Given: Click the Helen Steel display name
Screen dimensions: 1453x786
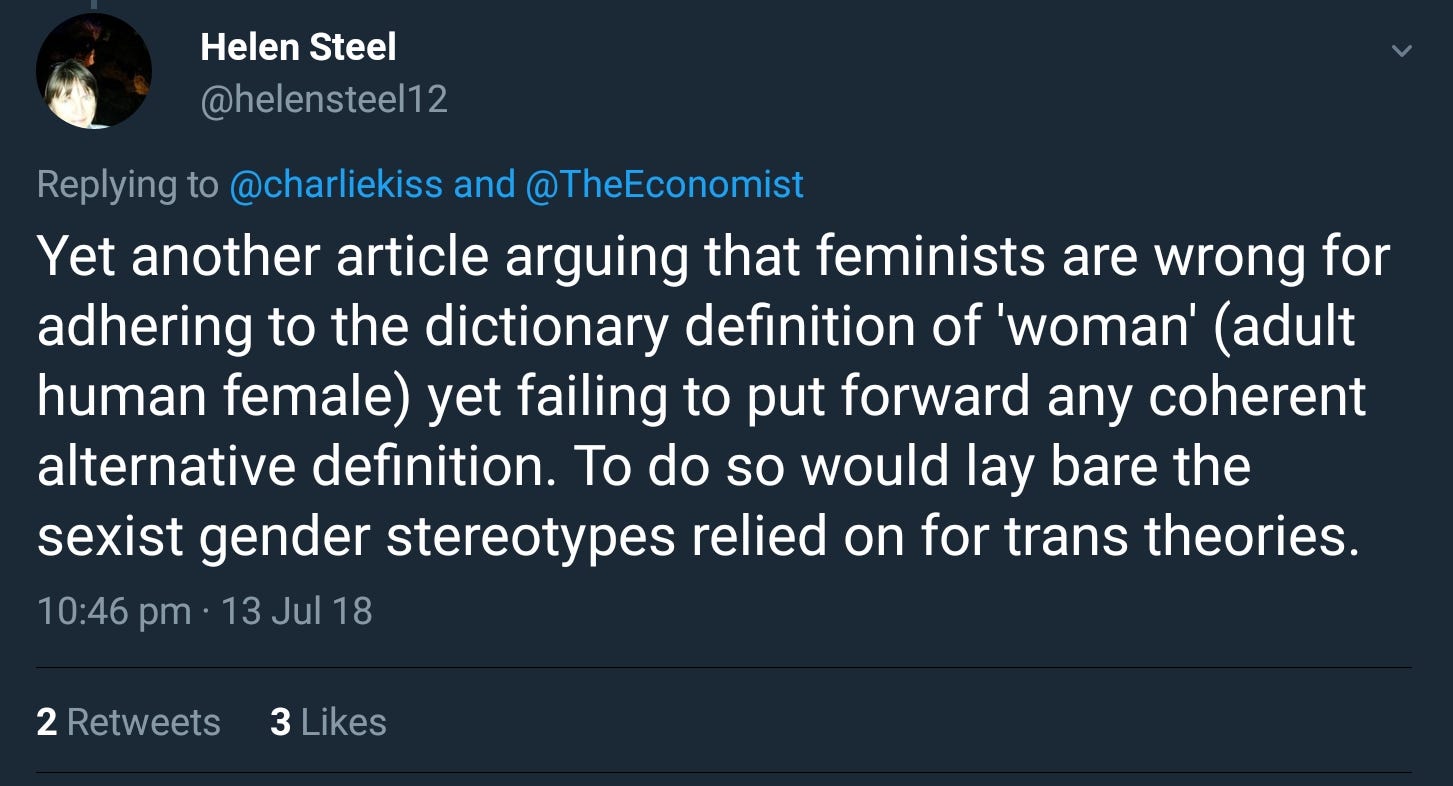Looking at the screenshot, I should [298, 46].
